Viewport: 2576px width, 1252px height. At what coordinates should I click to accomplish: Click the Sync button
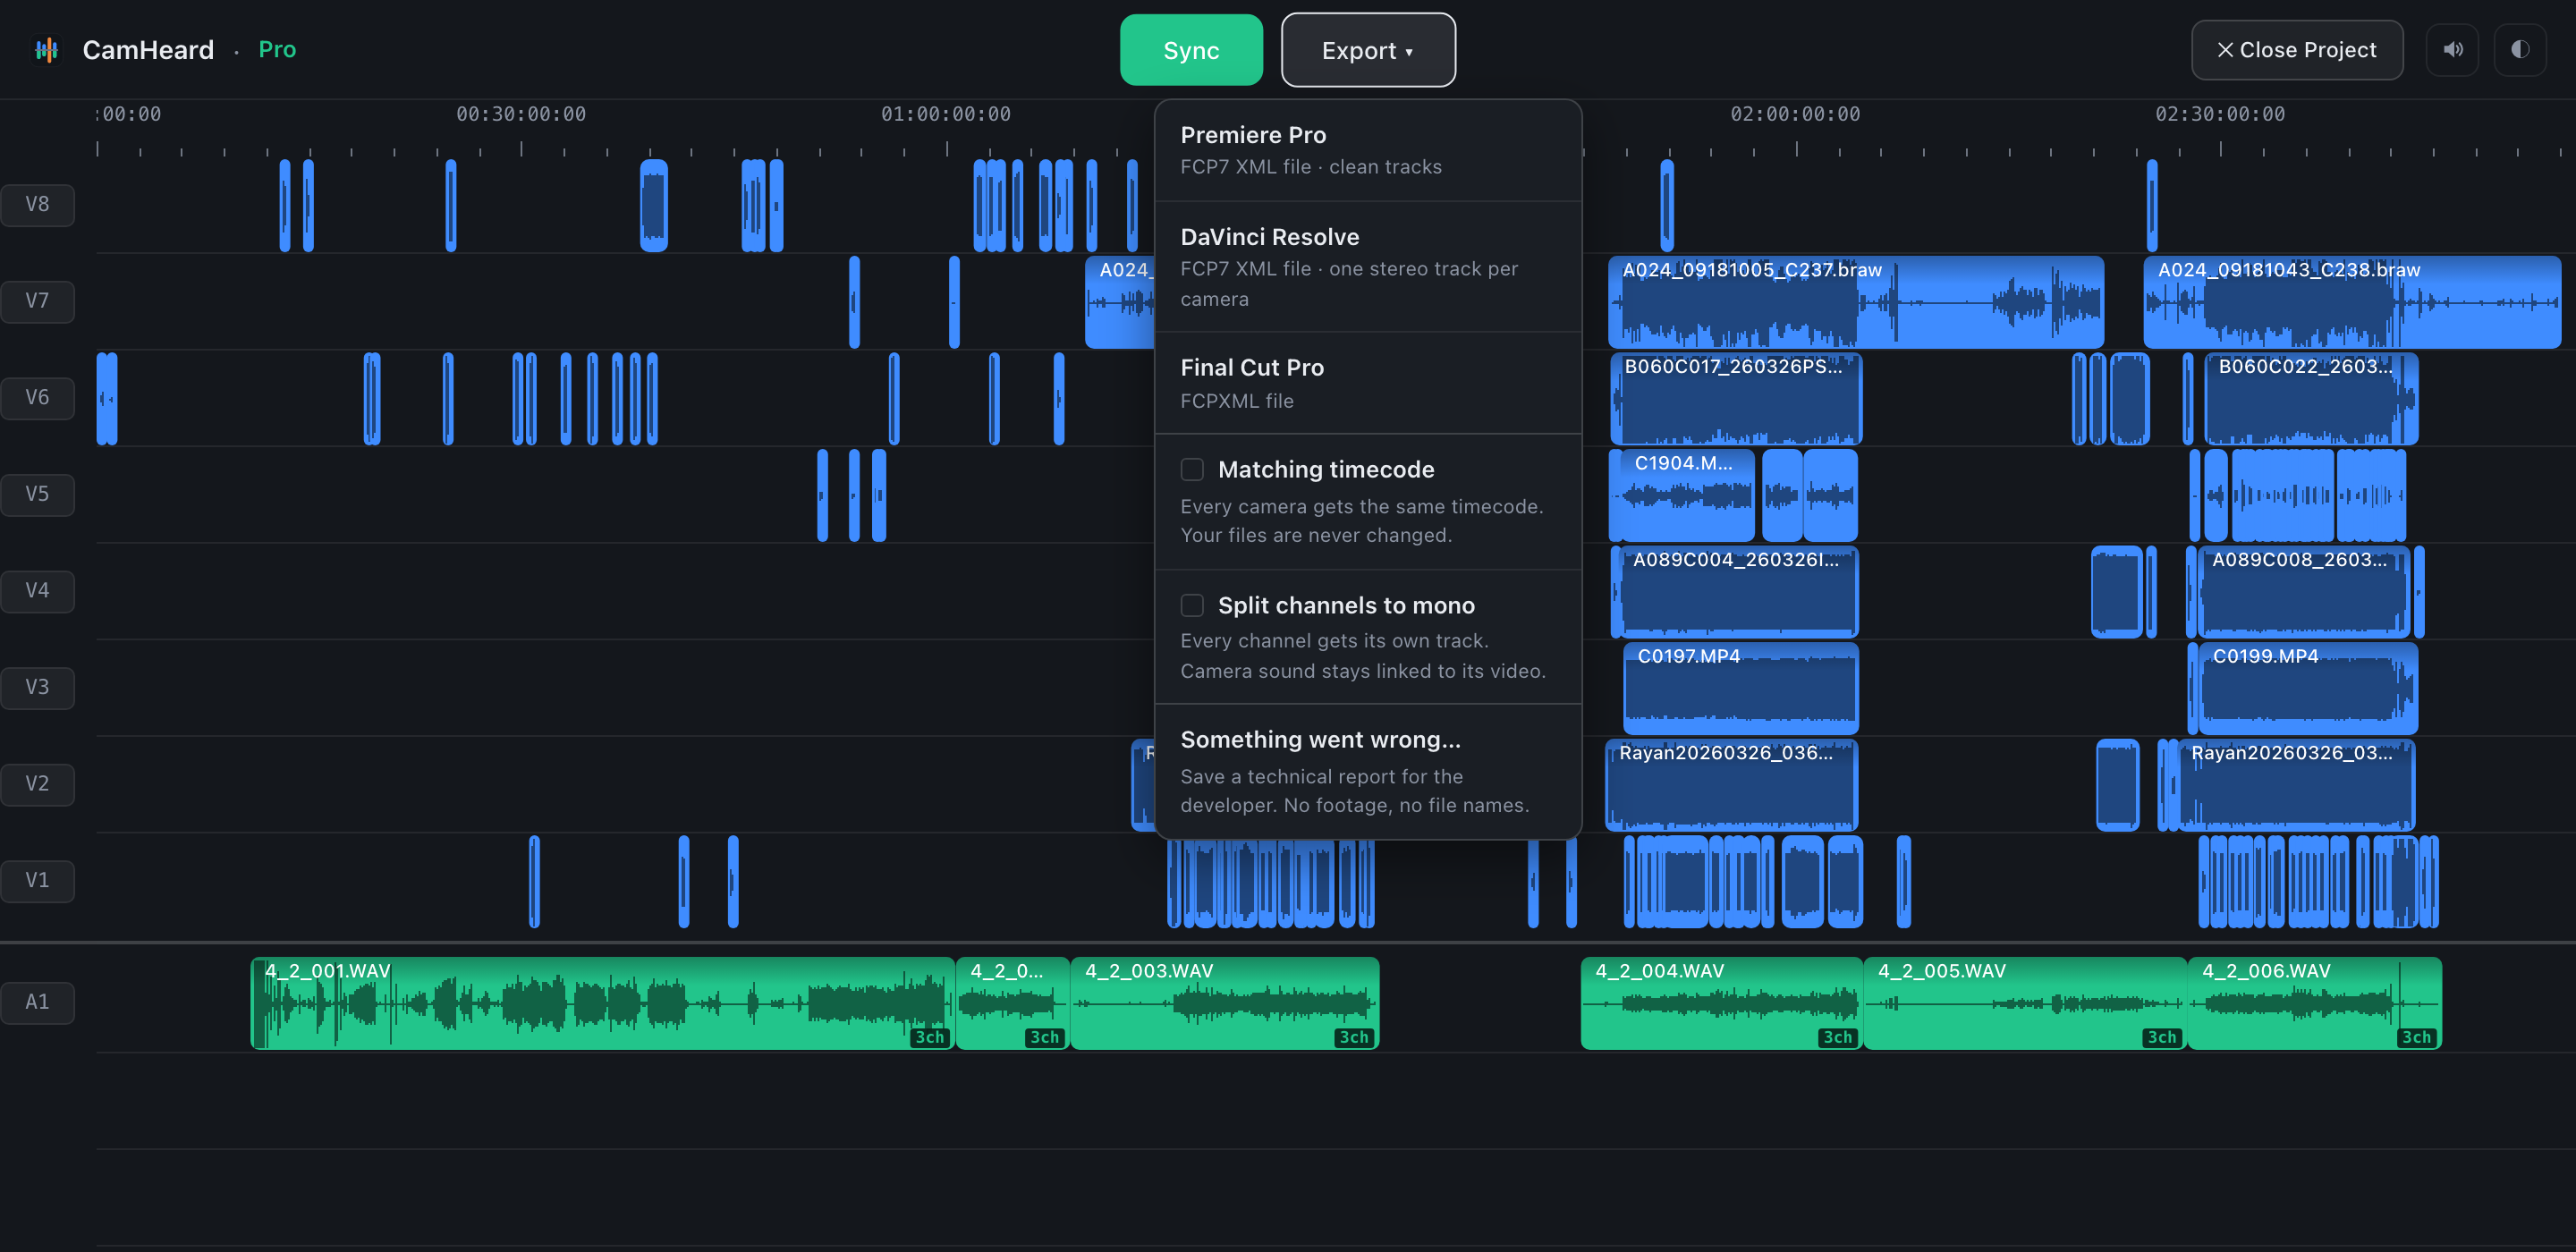[x=1191, y=50]
